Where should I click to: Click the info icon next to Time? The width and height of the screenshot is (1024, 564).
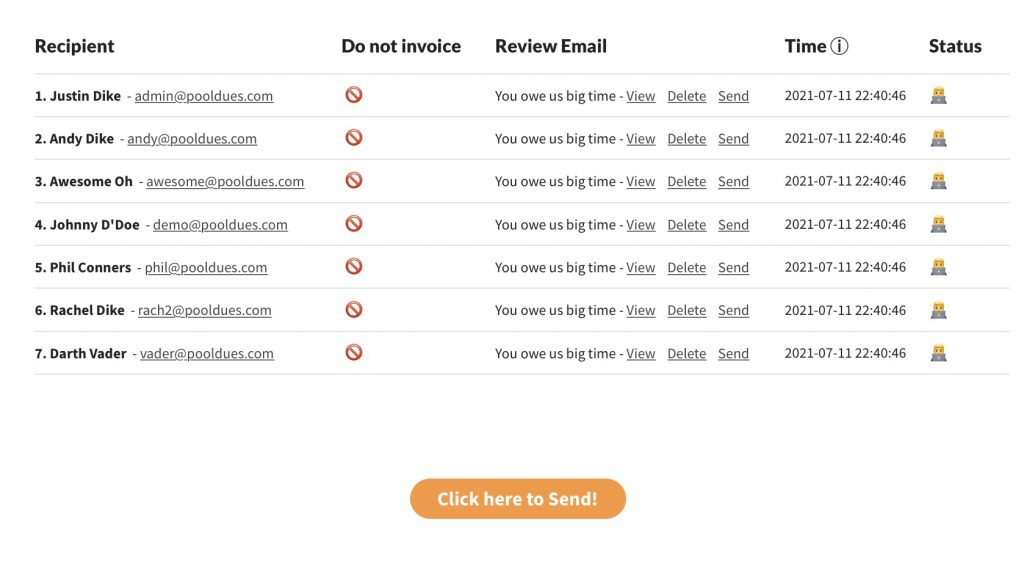pyautogui.click(x=839, y=46)
